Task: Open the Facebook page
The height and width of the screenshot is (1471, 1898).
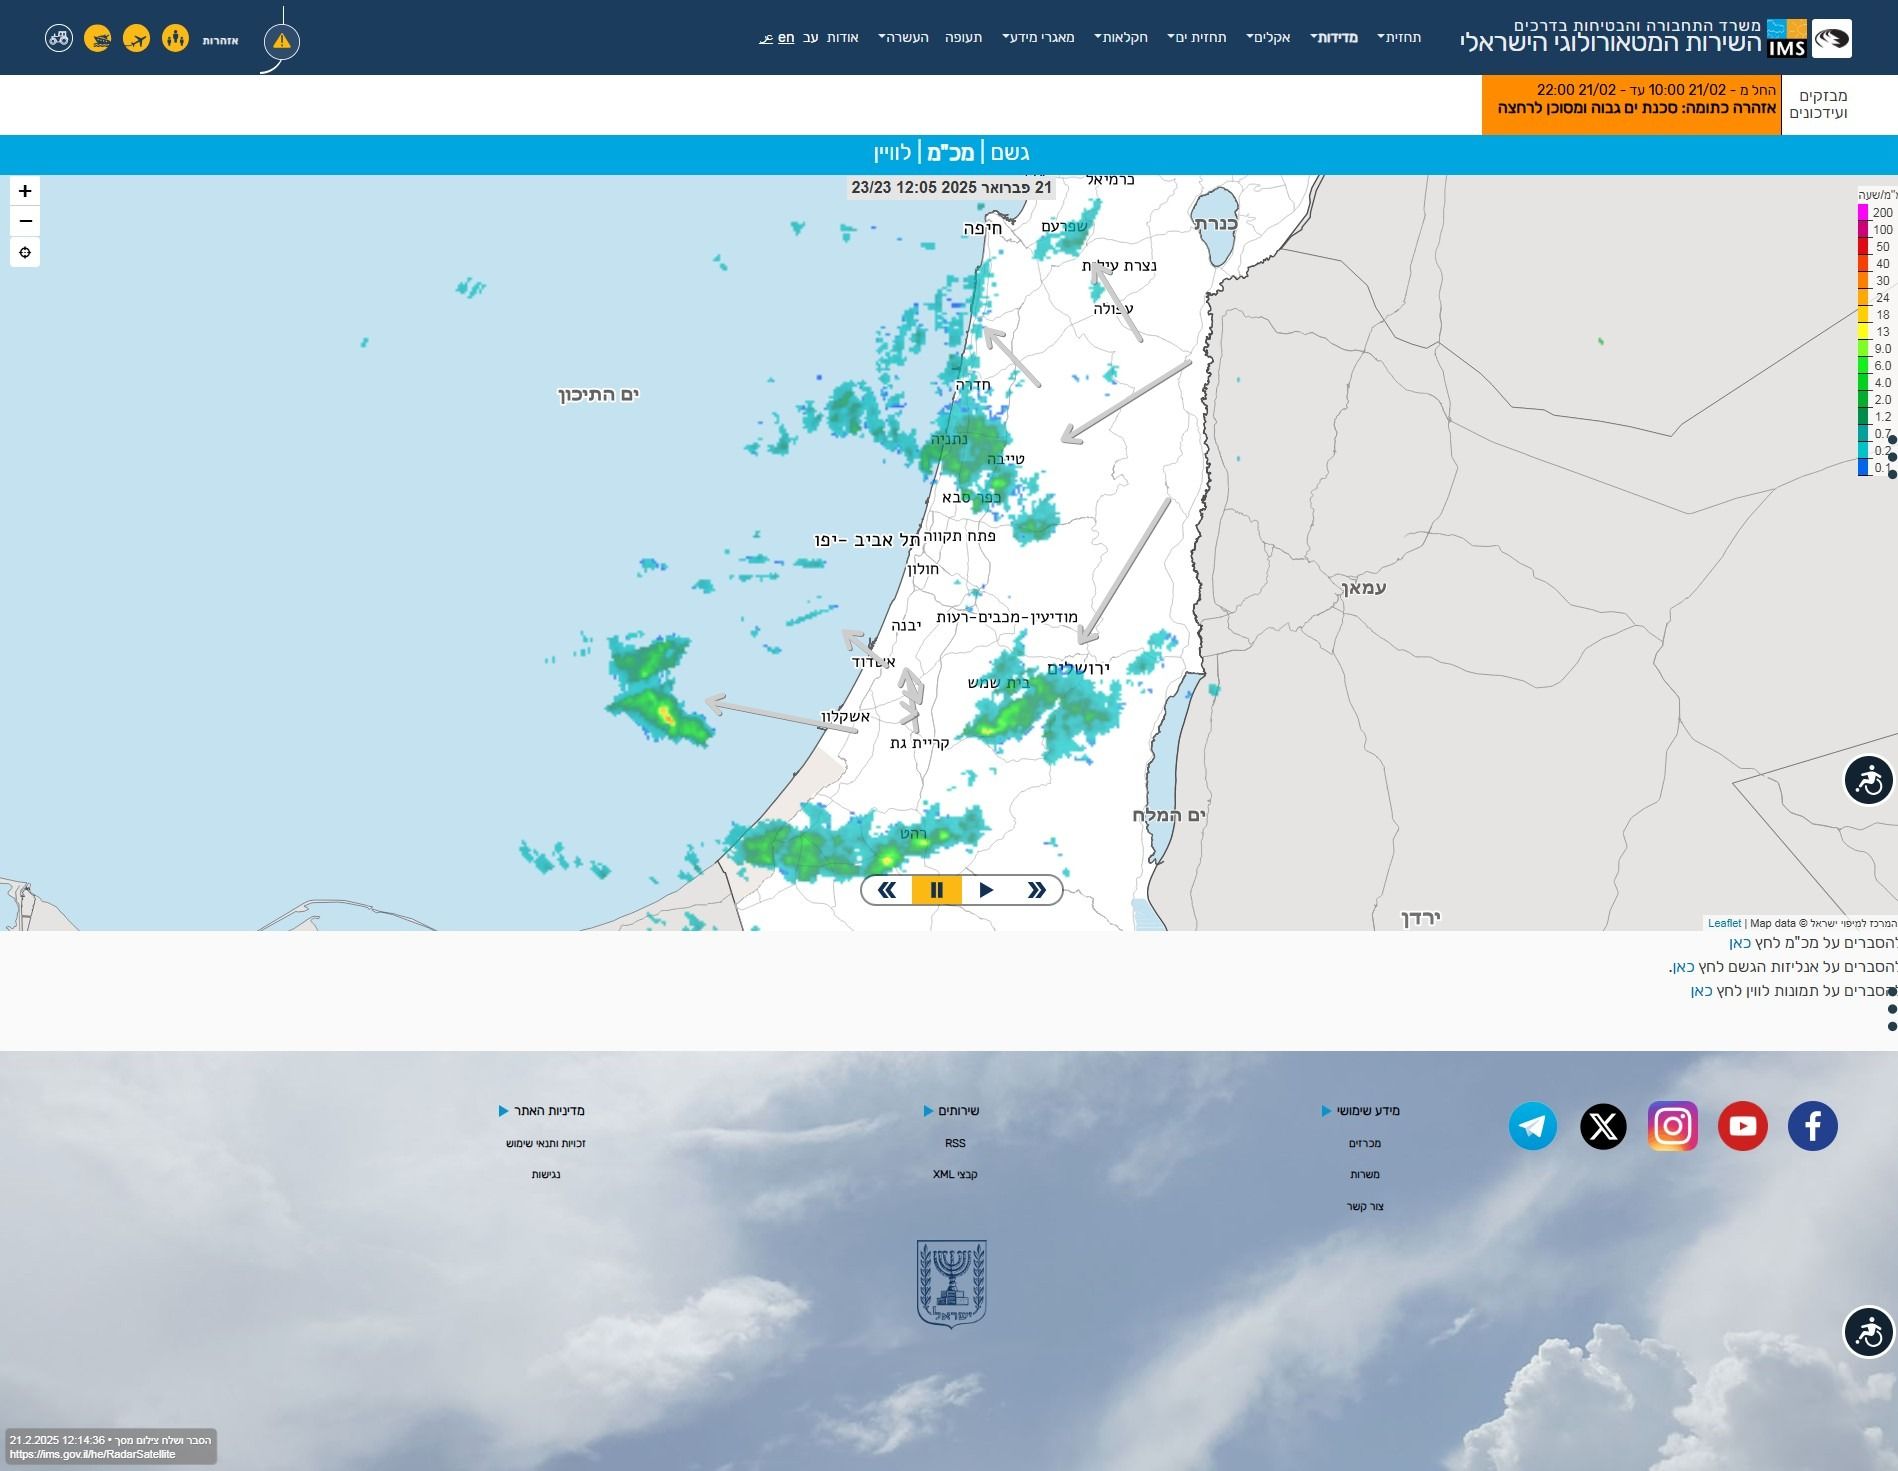Action: (x=1813, y=1126)
